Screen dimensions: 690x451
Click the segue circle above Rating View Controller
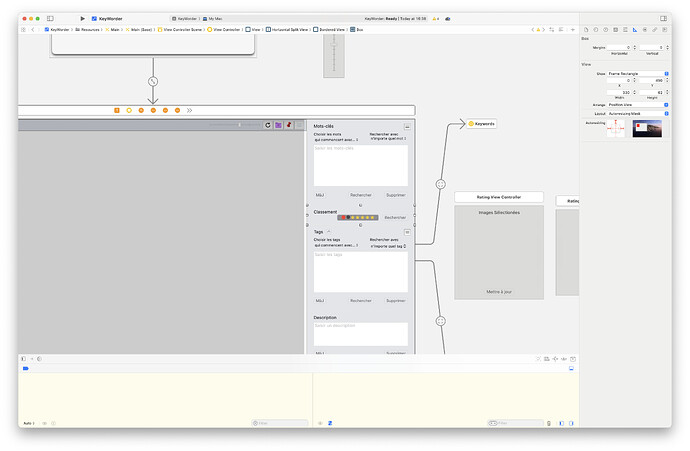[440, 184]
